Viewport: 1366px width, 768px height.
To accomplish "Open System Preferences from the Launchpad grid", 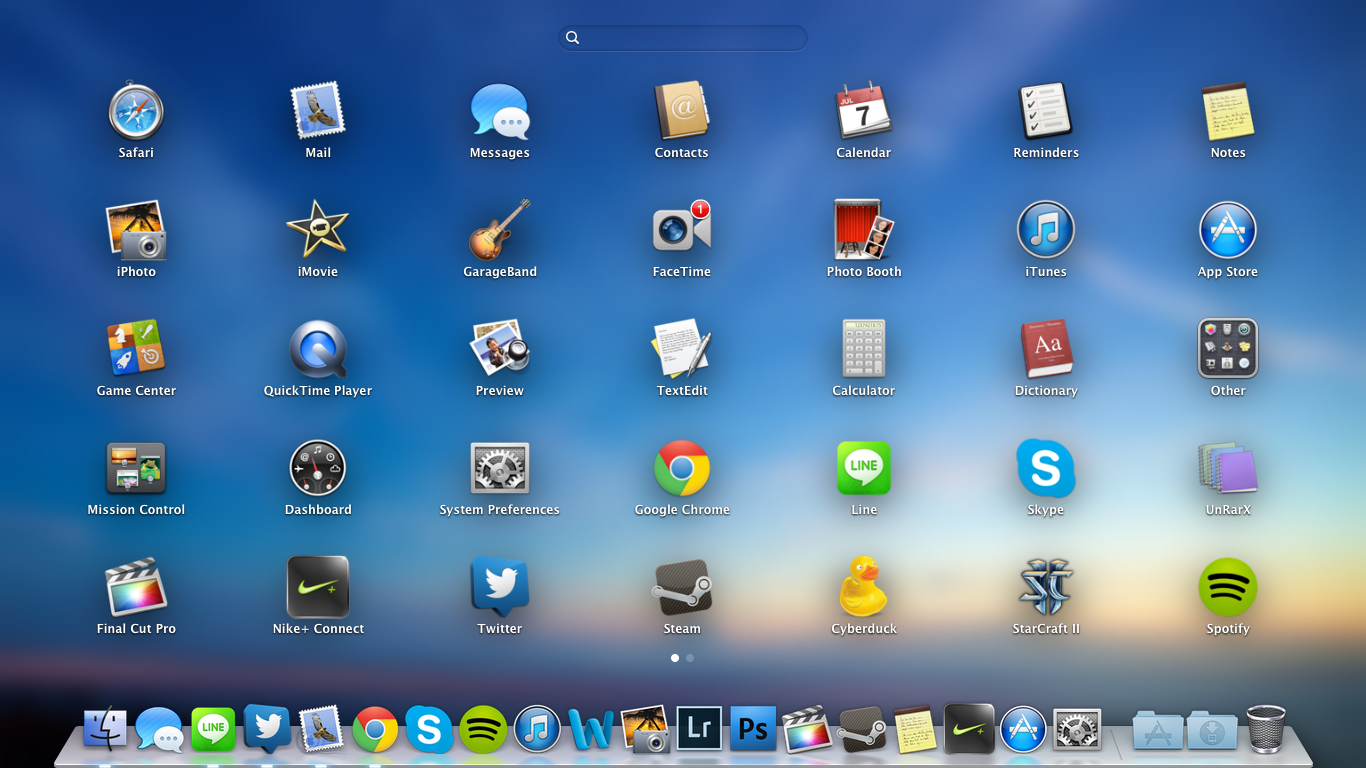I will tap(500, 468).
